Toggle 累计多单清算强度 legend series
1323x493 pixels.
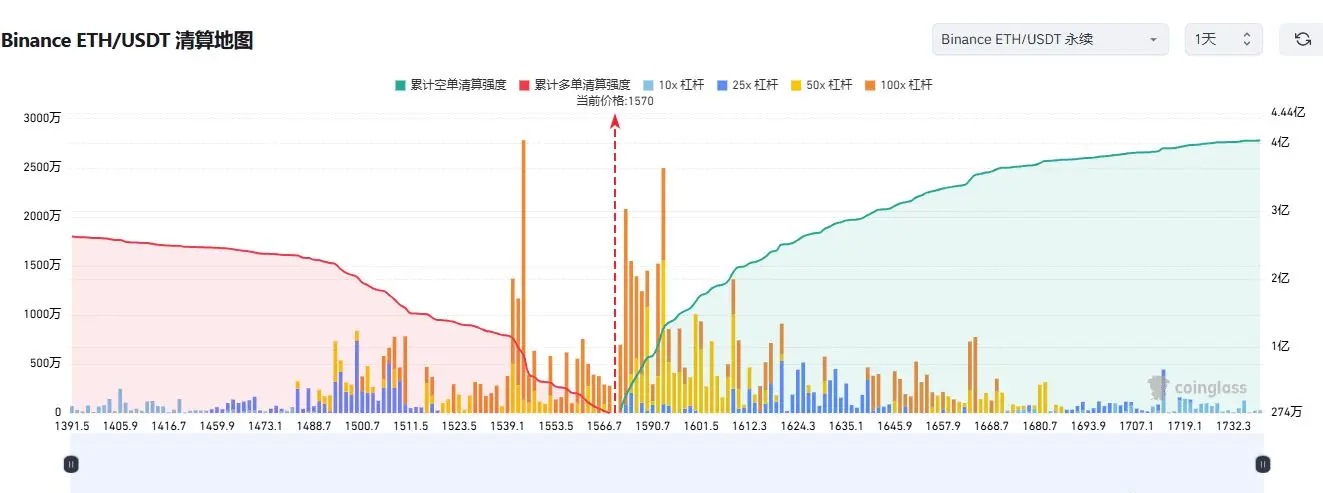pyautogui.click(x=574, y=85)
